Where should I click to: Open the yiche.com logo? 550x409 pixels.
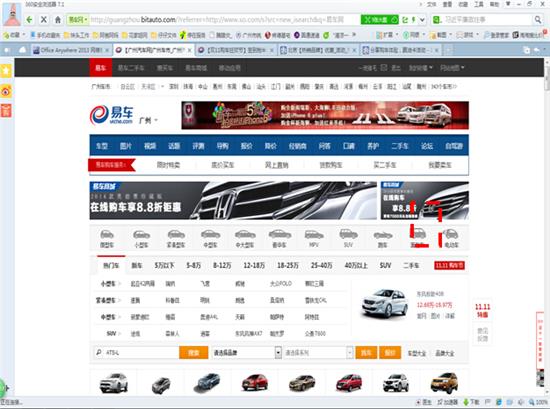(x=112, y=115)
